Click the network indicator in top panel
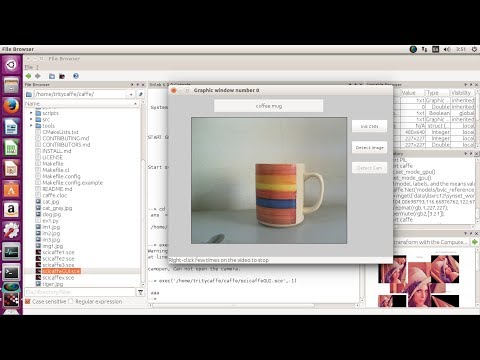480x360 pixels. pos(424,49)
